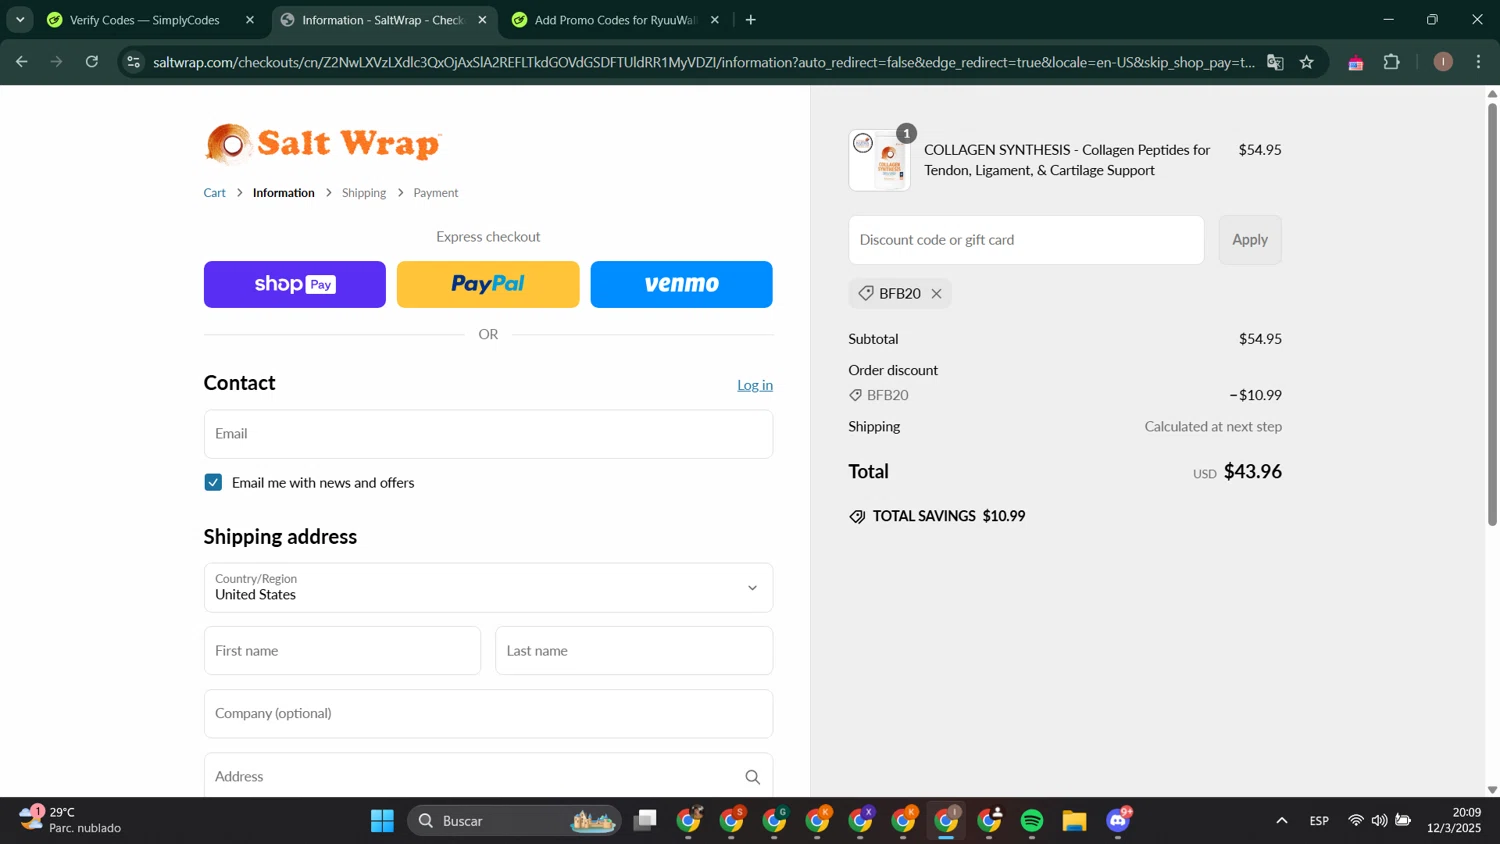Viewport: 1500px width, 844px height.
Task: Remove the BFB20 discount code
Action: 936,293
